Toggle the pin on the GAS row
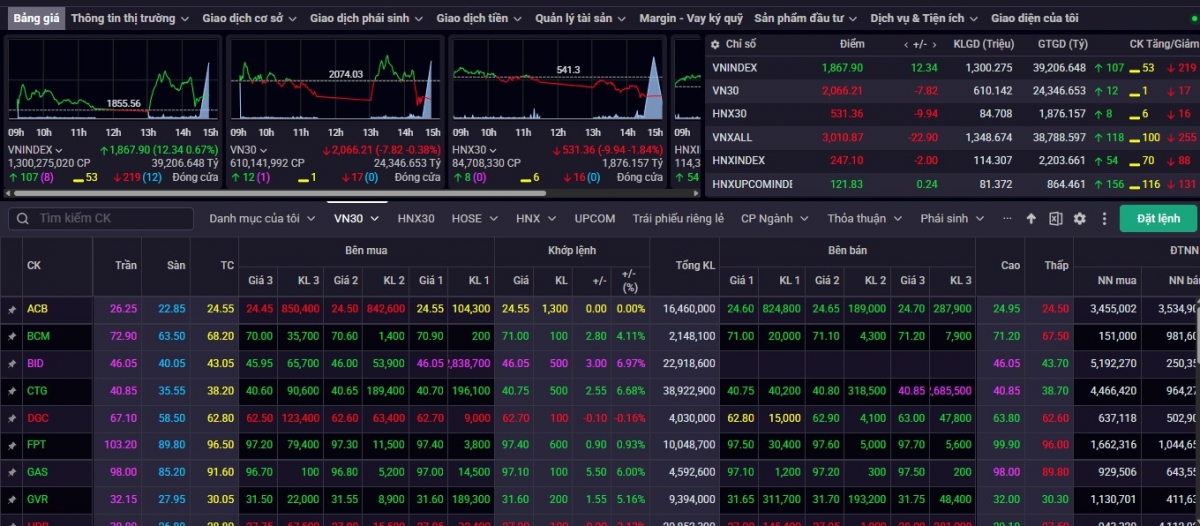The height and width of the screenshot is (526, 1200). pos(12,472)
